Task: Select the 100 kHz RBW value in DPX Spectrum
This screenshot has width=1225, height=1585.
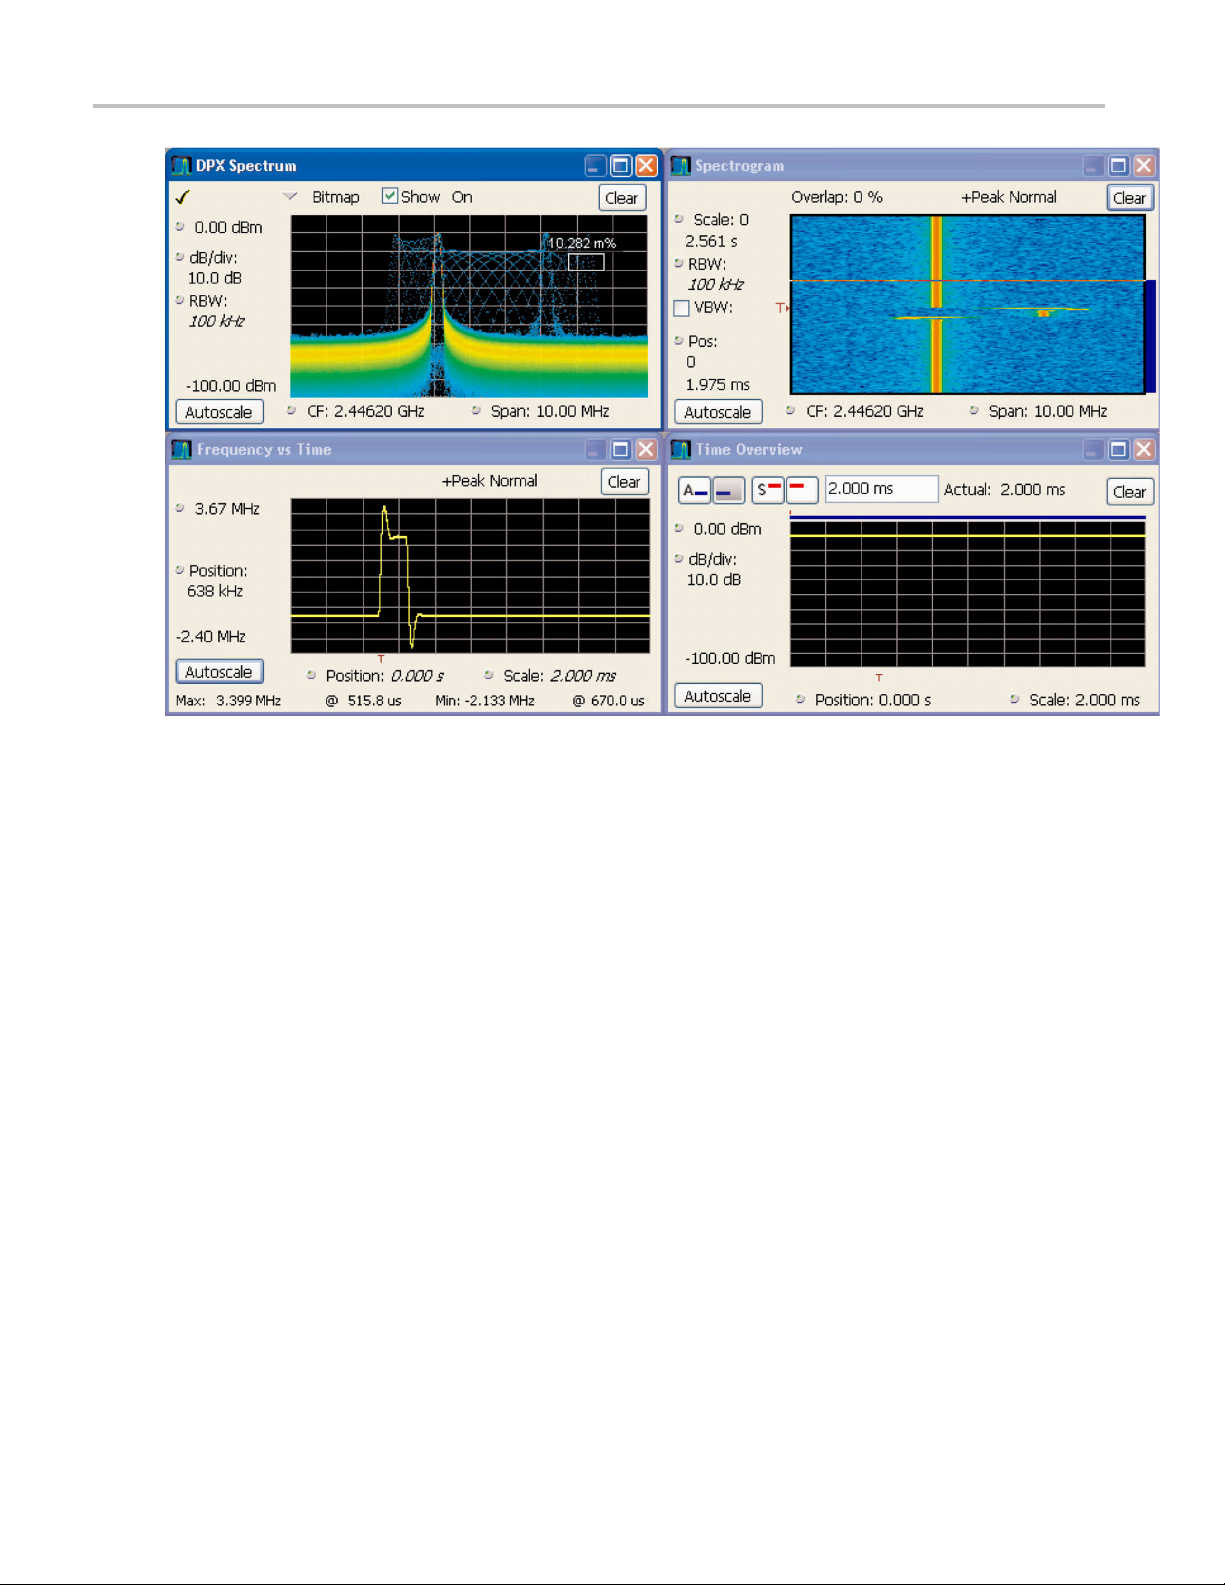Action: point(216,321)
